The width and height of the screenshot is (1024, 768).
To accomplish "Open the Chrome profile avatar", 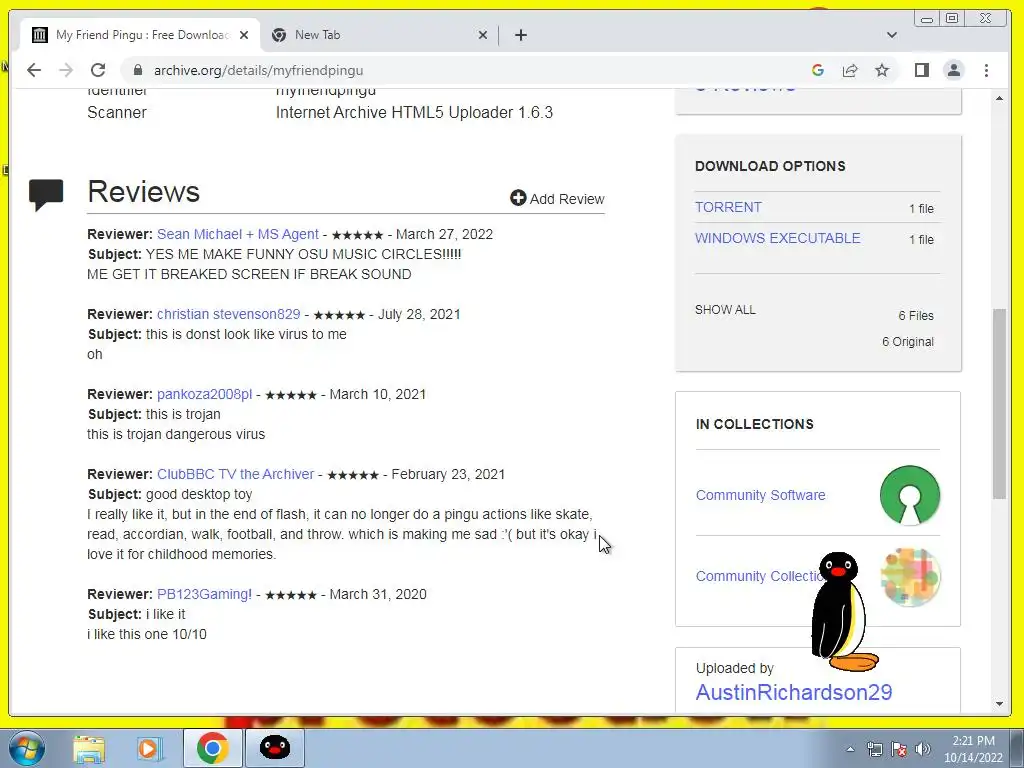I will [x=954, y=70].
